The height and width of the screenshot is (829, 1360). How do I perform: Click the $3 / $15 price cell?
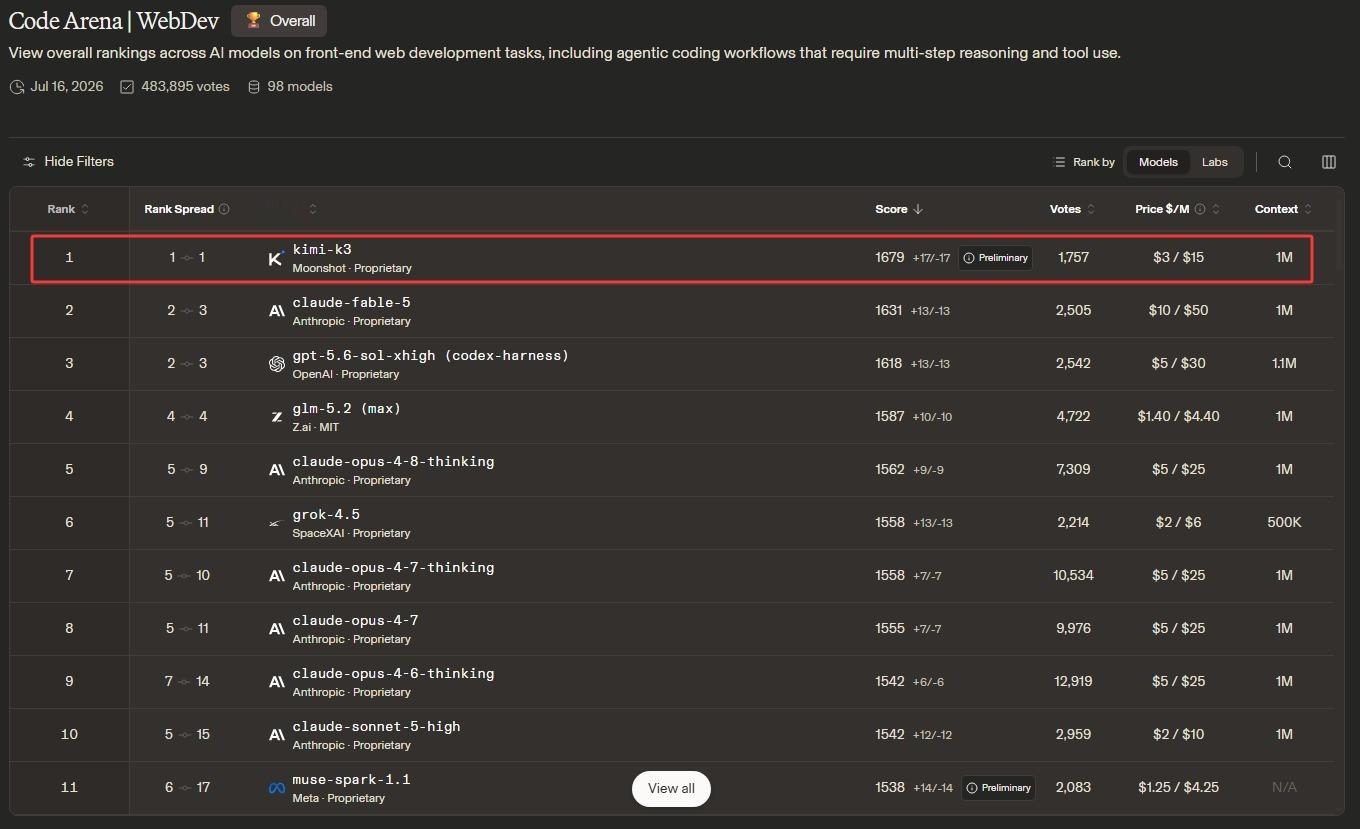(1178, 257)
